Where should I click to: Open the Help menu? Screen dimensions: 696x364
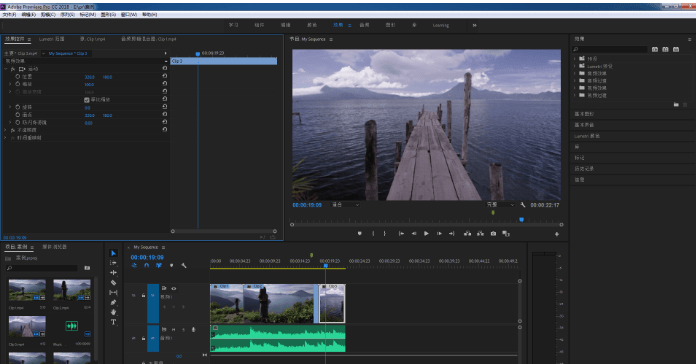coord(150,15)
